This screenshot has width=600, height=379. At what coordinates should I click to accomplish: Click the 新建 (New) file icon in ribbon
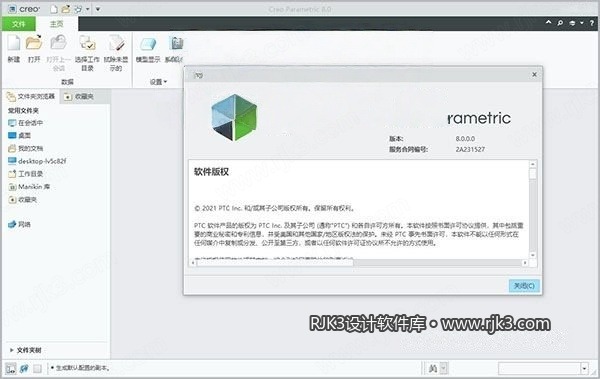click(14, 43)
